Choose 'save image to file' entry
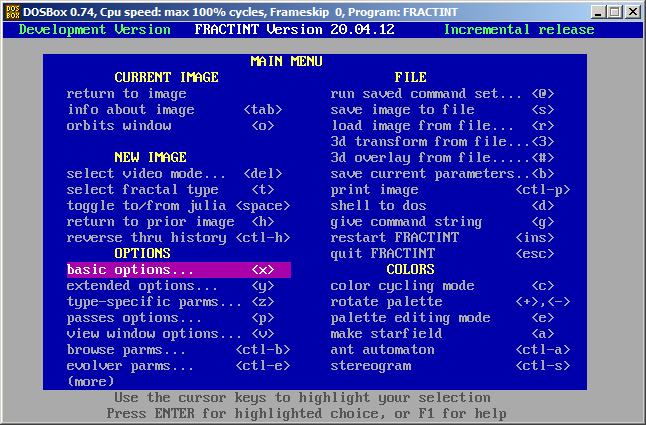The width and height of the screenshot is (646, 425). [x=442, y=110]
